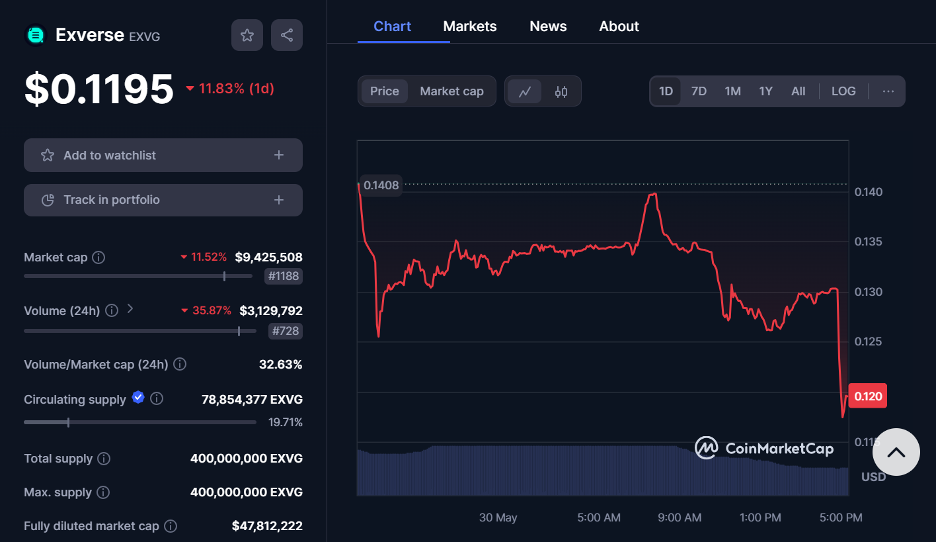
Task: Toggle LOG scale on chart
Action: [x=843, y=91]
